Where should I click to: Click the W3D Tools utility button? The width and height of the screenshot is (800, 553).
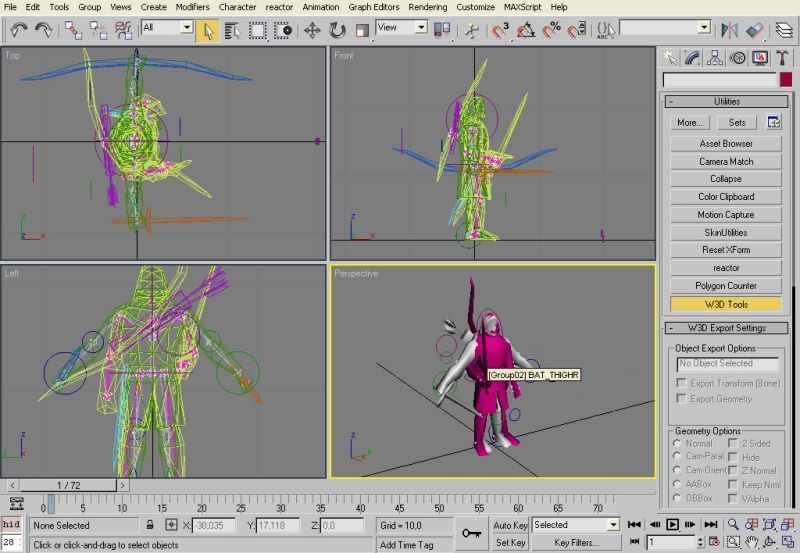726,304
